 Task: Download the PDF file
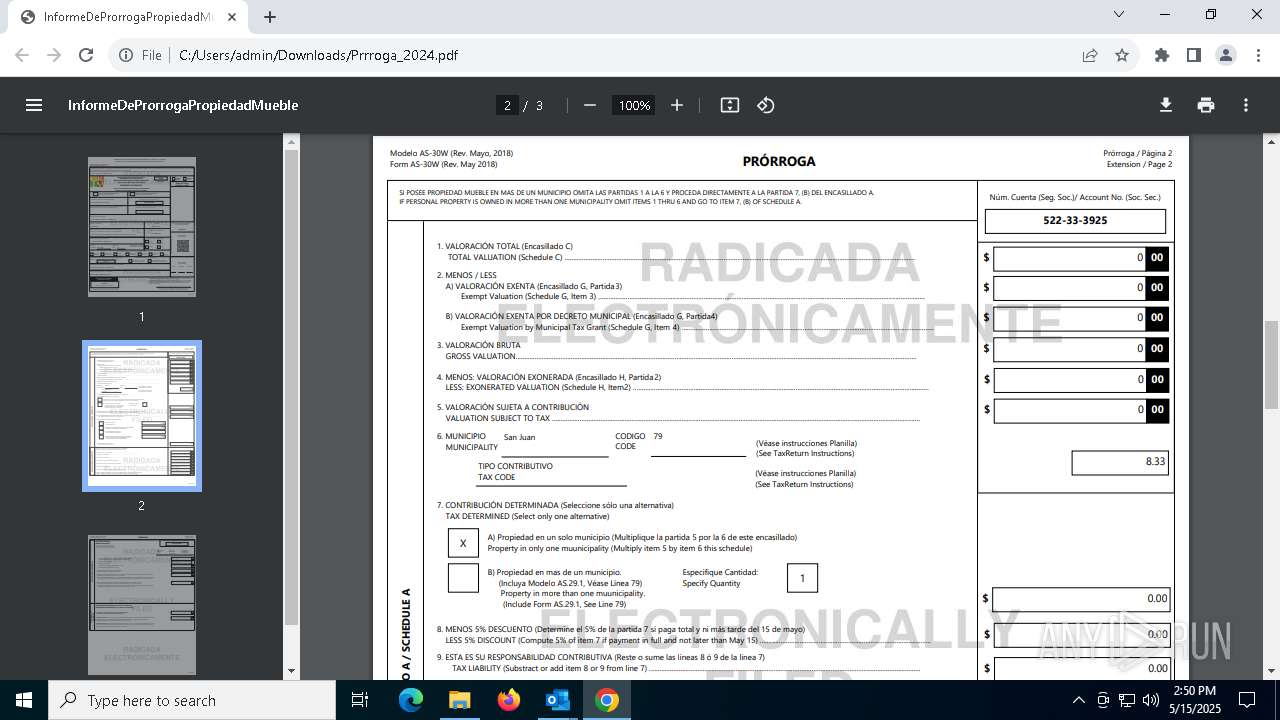(x=1165, y=105)
